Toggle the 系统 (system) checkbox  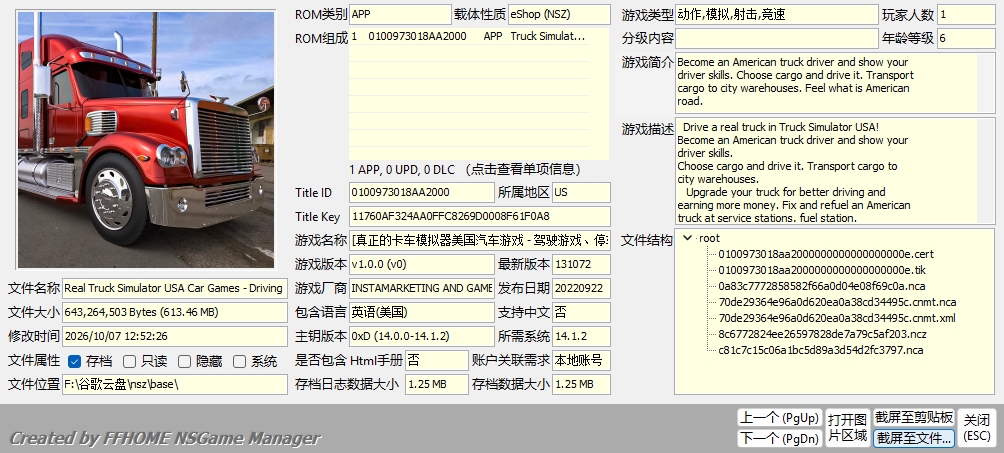point(239,361)
